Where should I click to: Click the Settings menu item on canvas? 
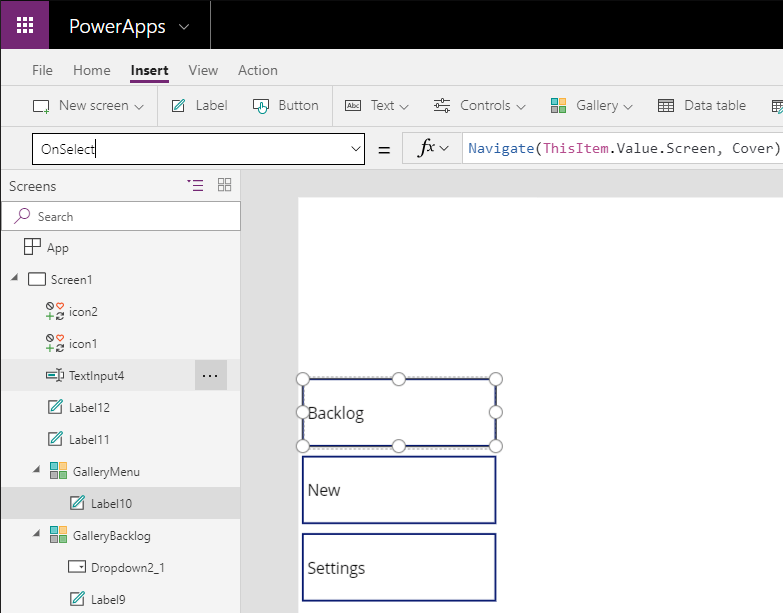(x=399, y=568)
